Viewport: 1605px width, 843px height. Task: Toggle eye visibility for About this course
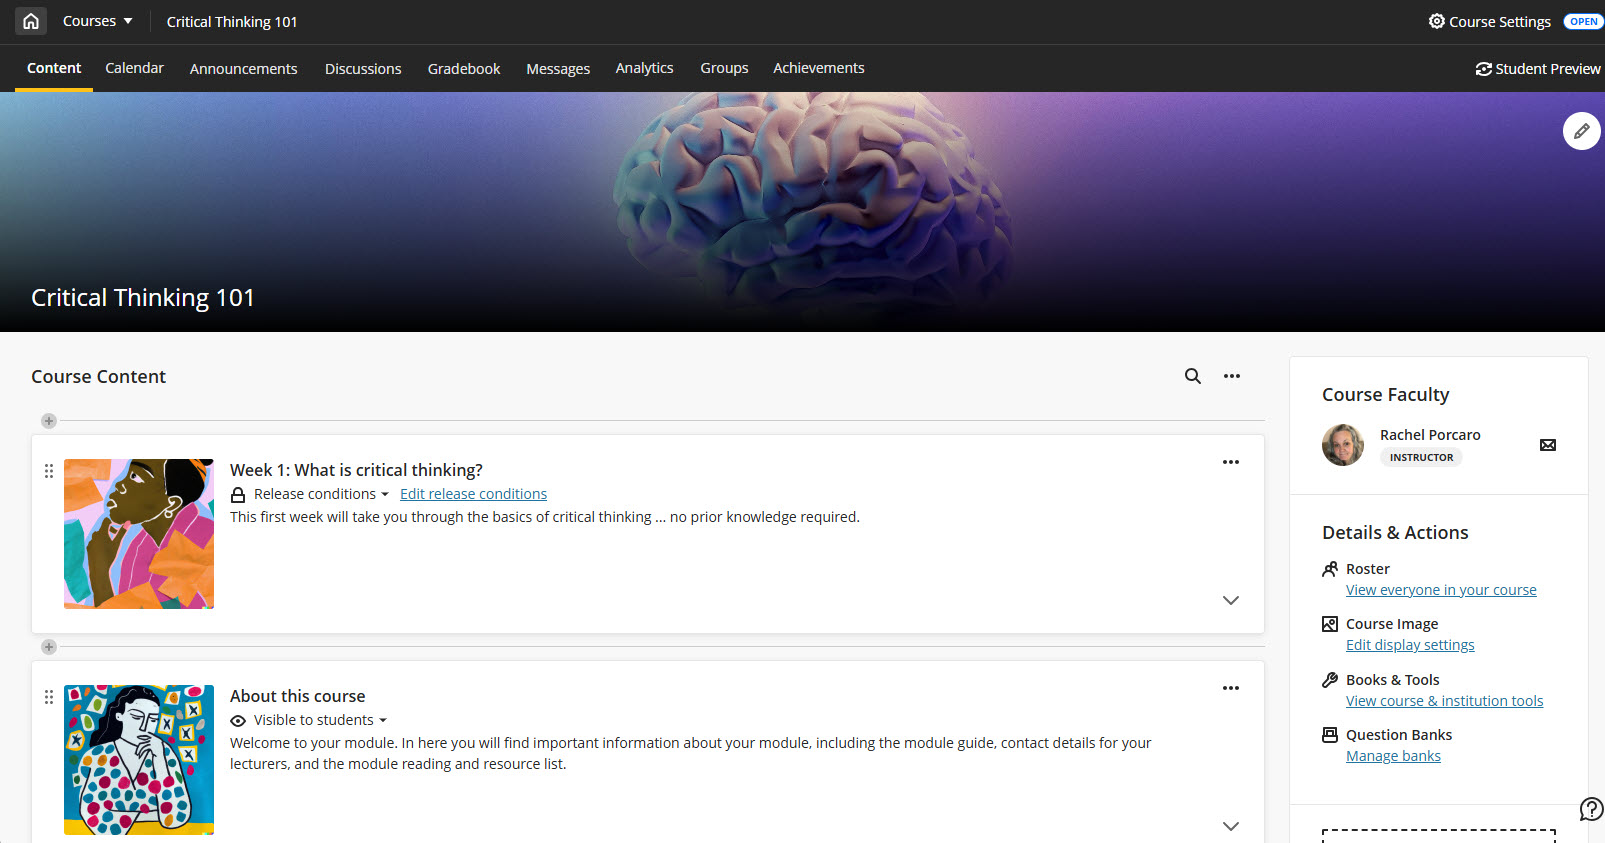pos(238,721)
